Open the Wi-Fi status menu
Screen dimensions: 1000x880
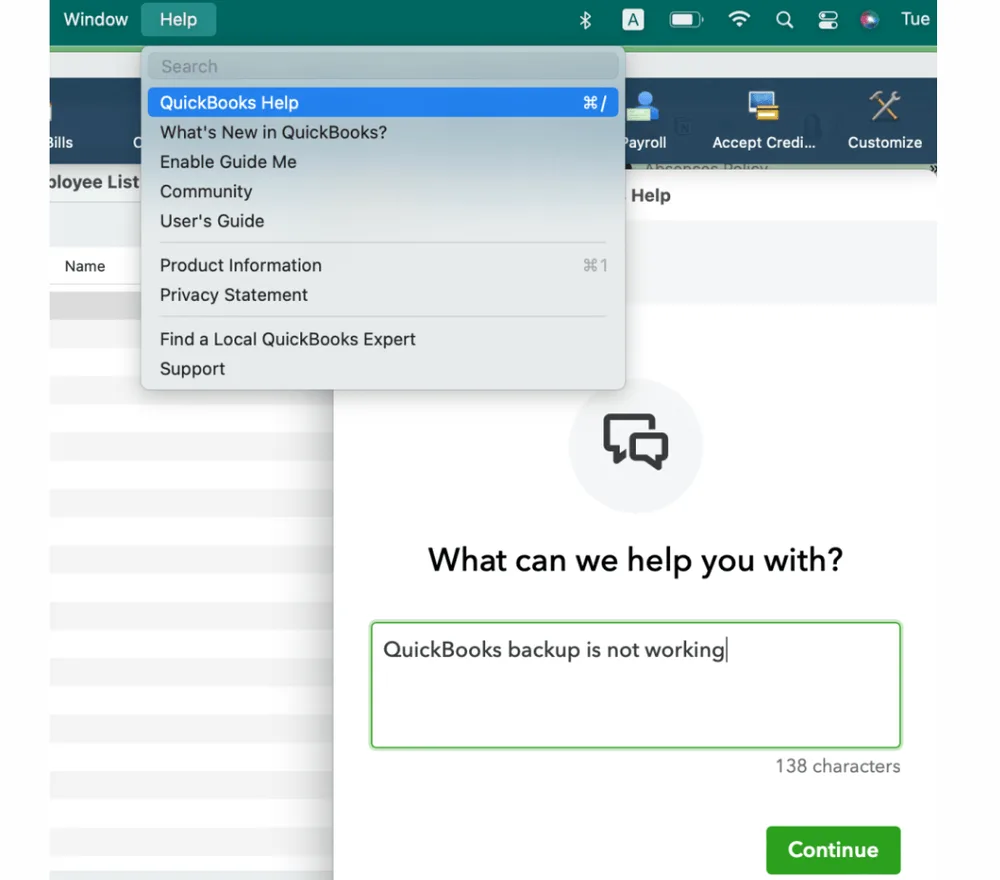(739, 19)
